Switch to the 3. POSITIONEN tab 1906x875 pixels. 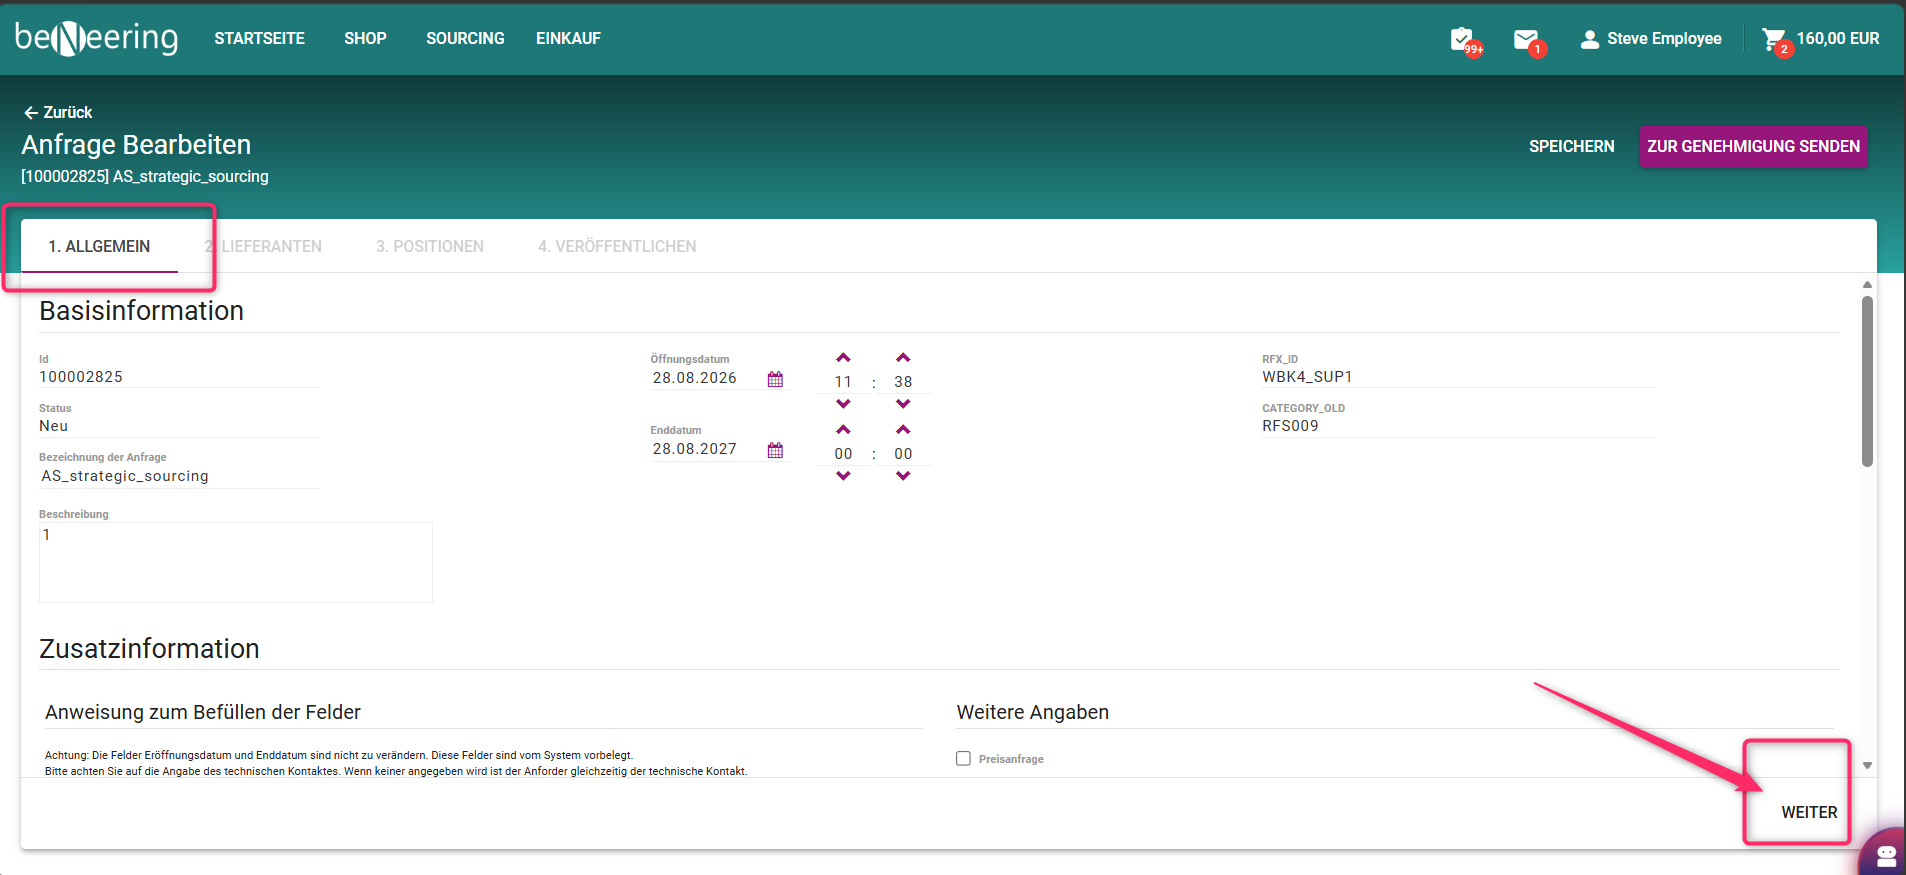click(430, 246)
